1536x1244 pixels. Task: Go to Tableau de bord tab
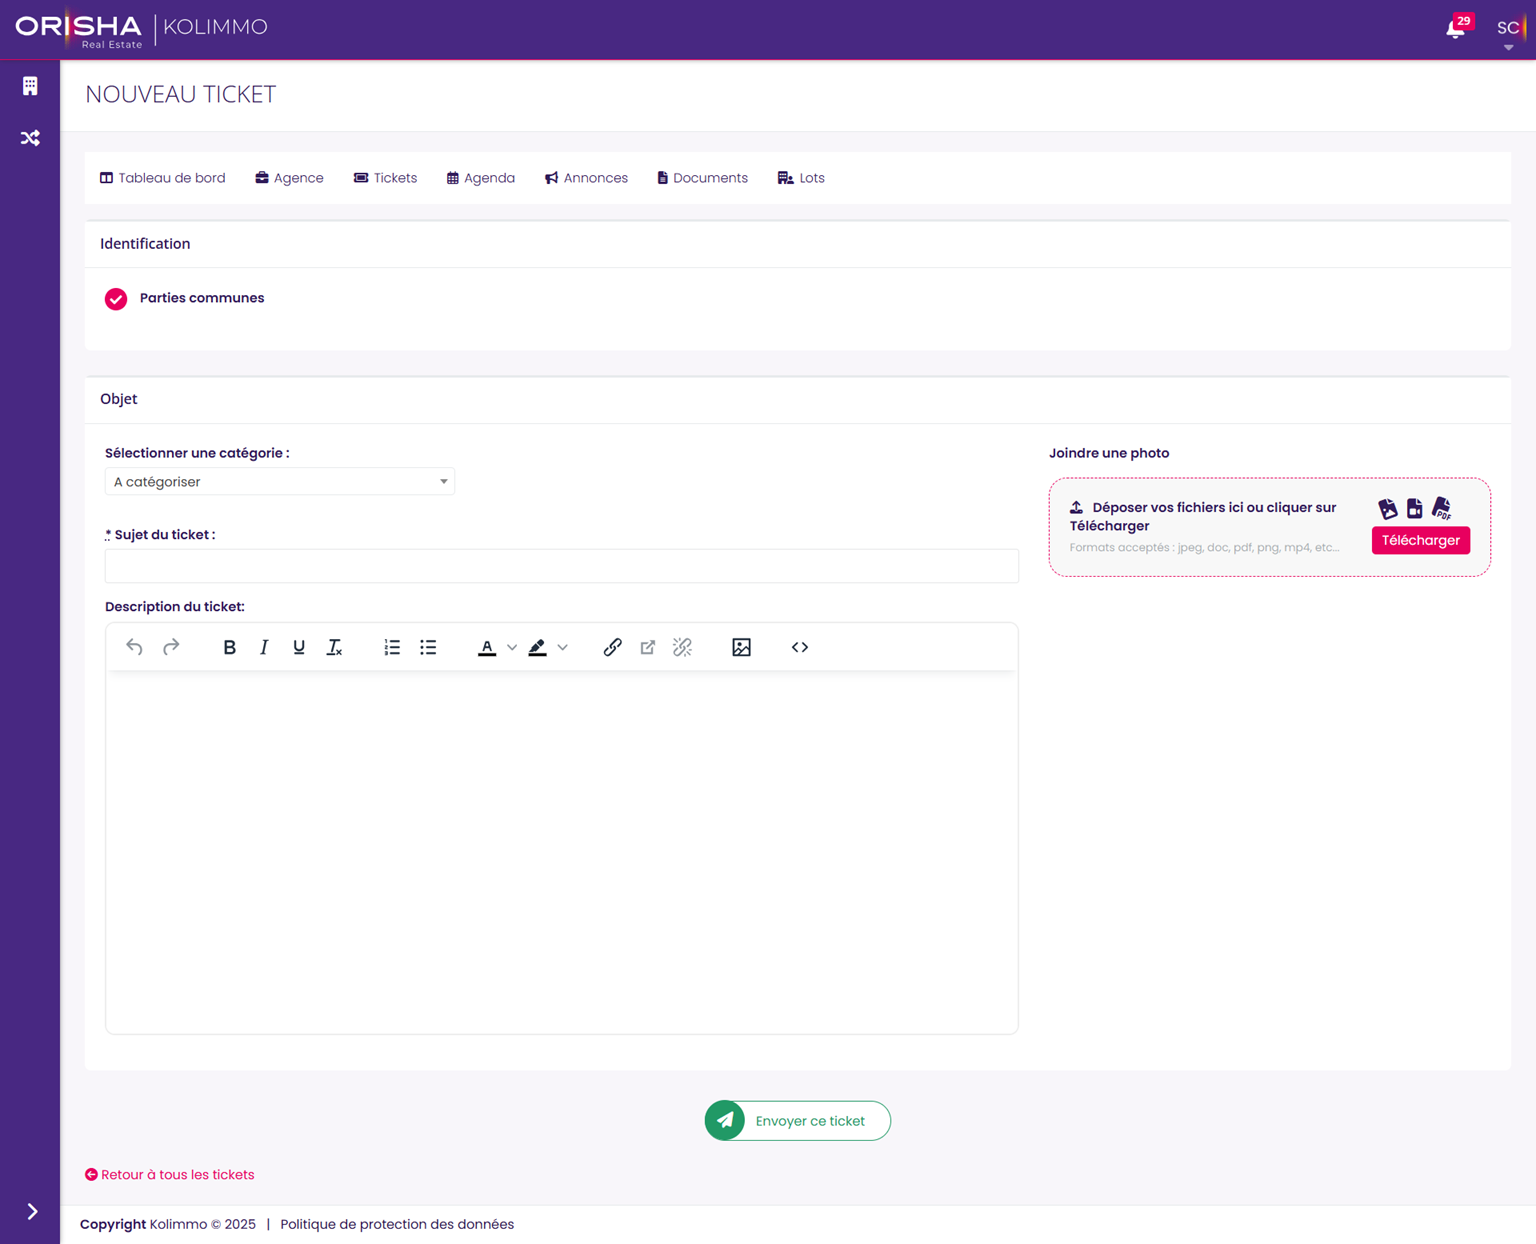coord(163,178)
